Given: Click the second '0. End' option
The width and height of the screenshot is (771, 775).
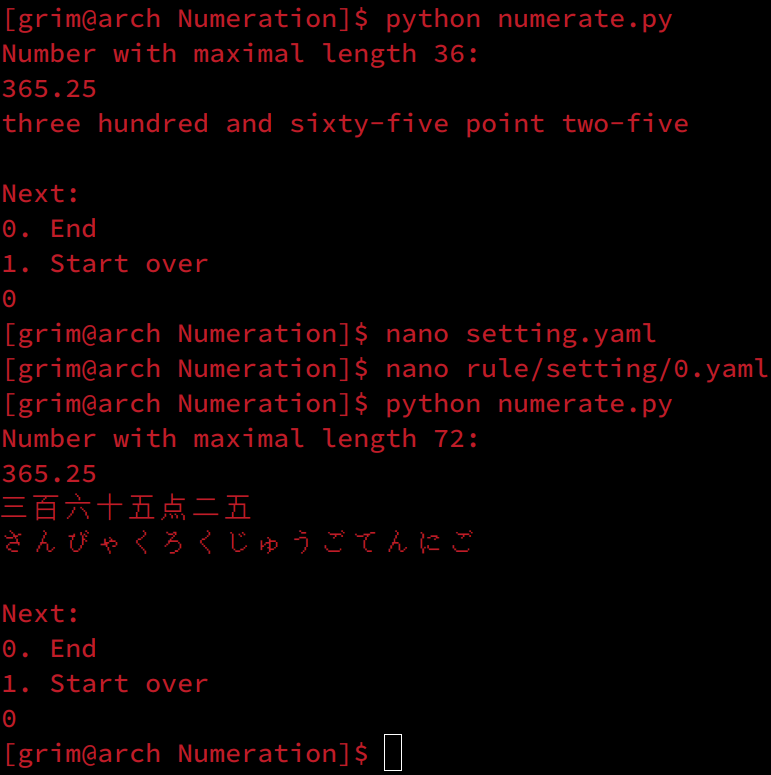Looking at the screenshot, I should [x=49, y=649].
